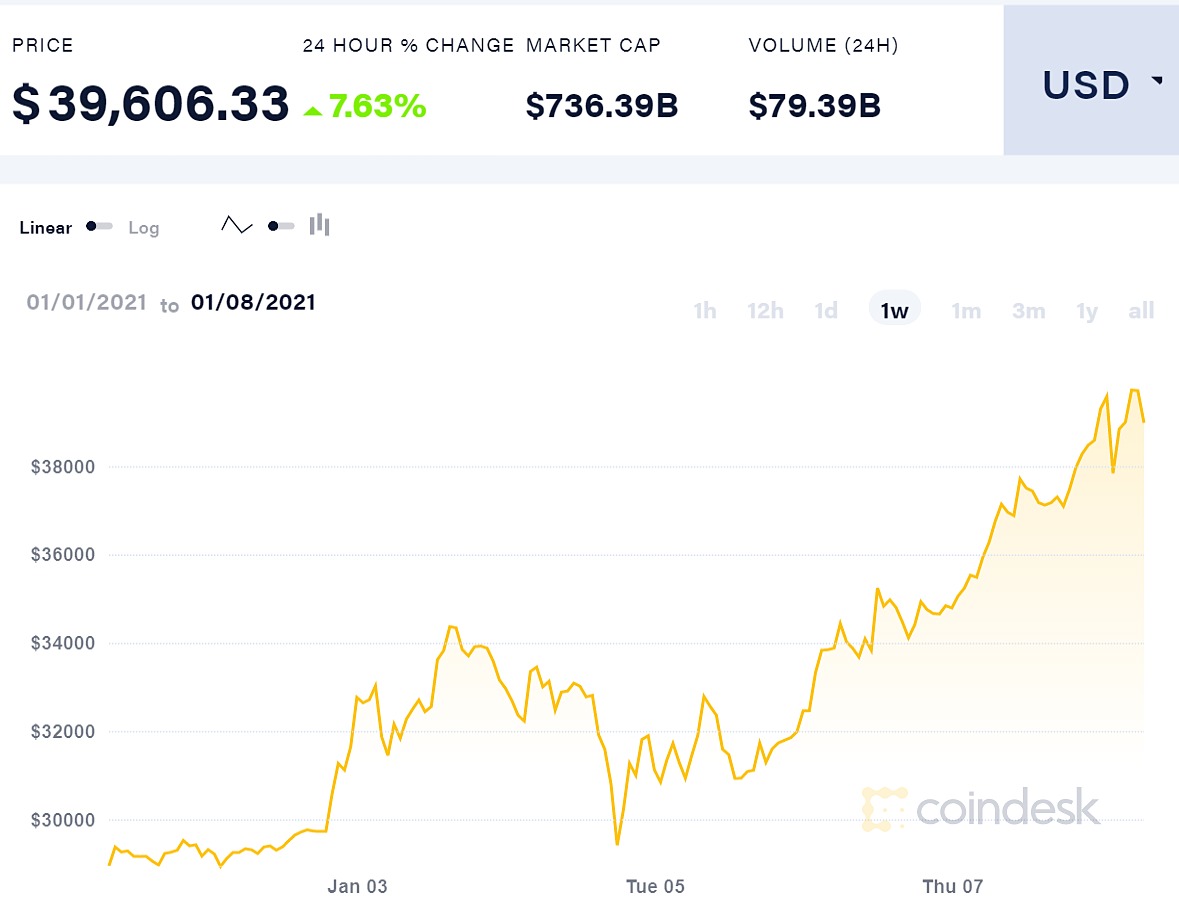Switch chart to Log scale
Viewport: 1179px width, 915px height.
pyautogui.click(x=144, y=228)
